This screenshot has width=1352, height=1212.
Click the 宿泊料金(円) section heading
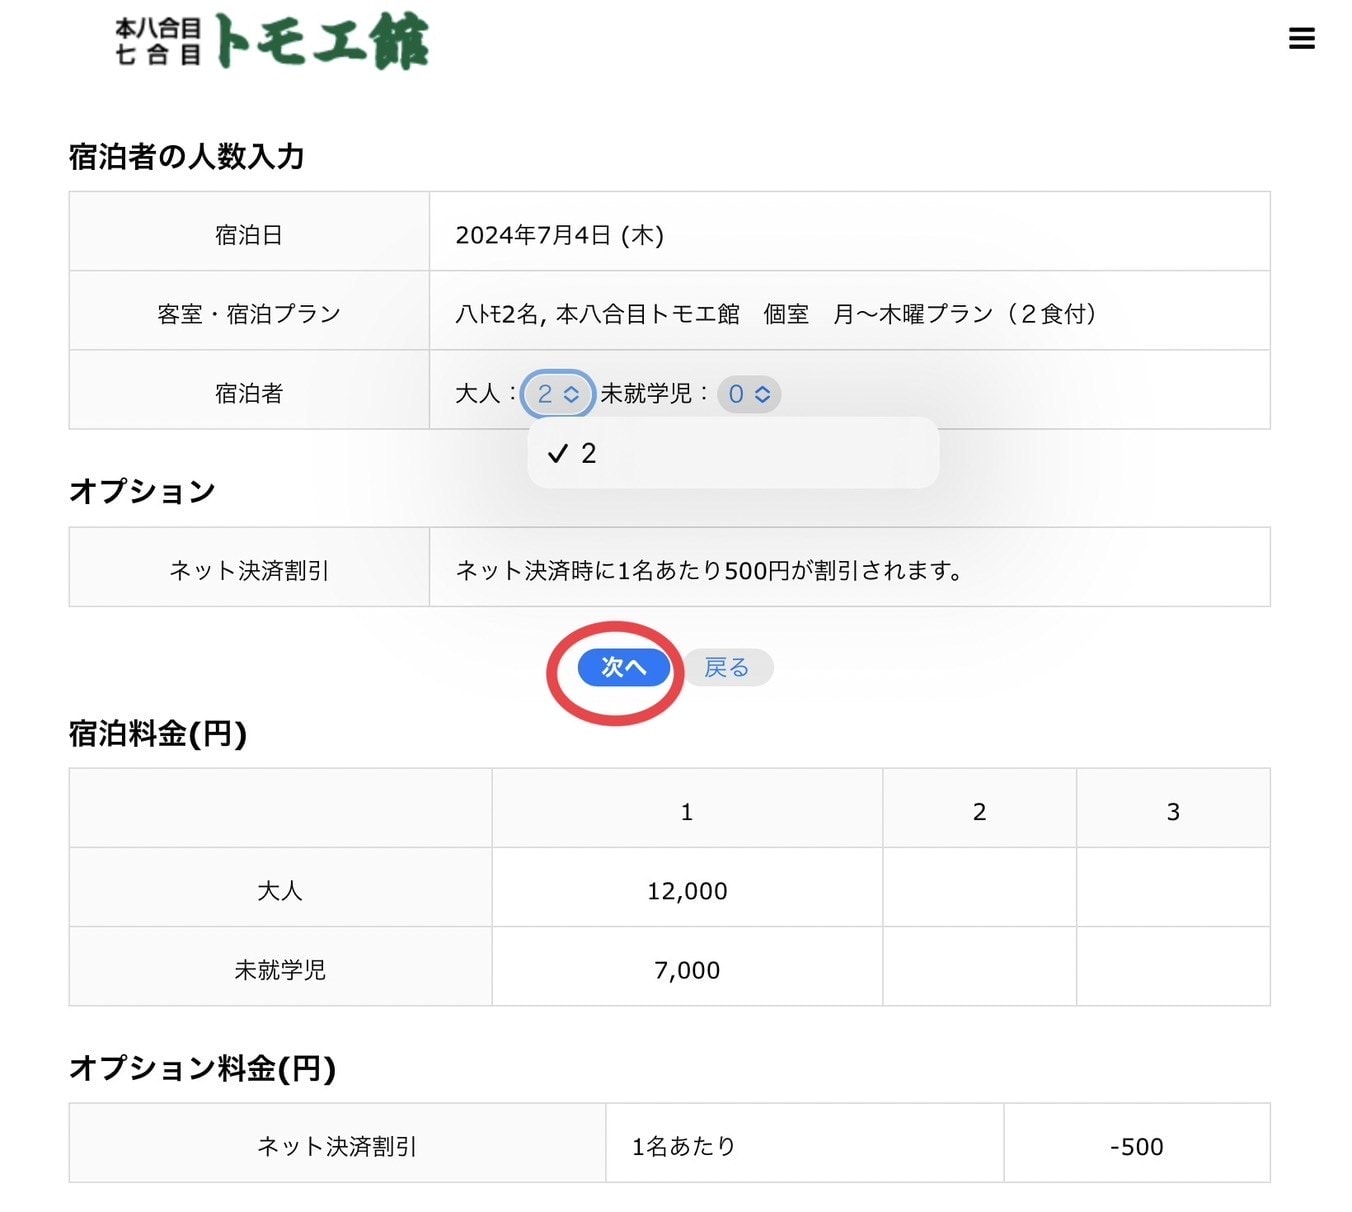point(158,734)
